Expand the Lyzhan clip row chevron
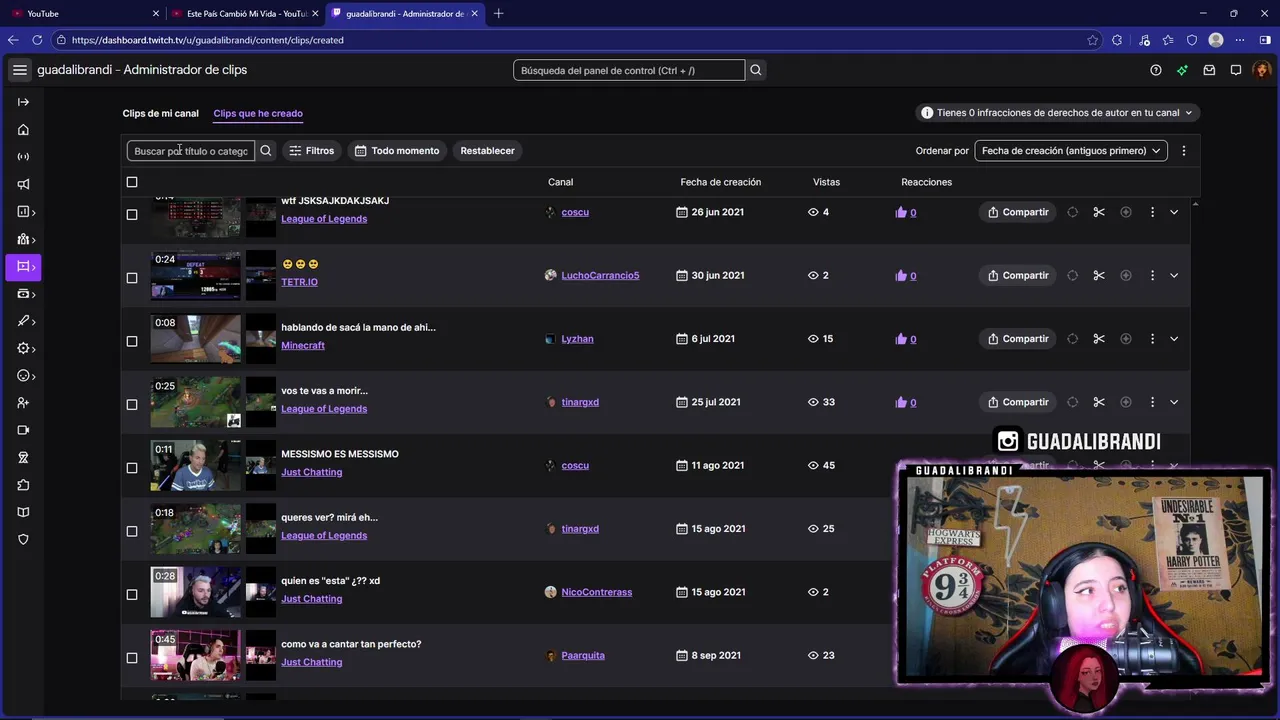 click(1174, 339)
